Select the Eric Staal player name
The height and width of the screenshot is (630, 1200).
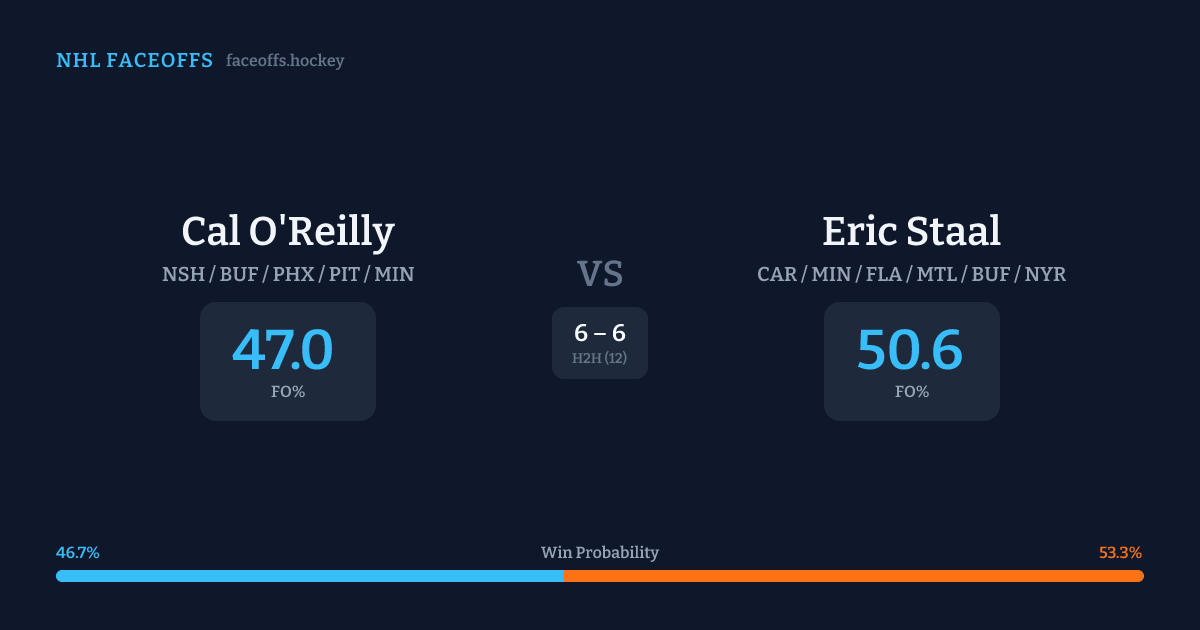click(911, 231)
